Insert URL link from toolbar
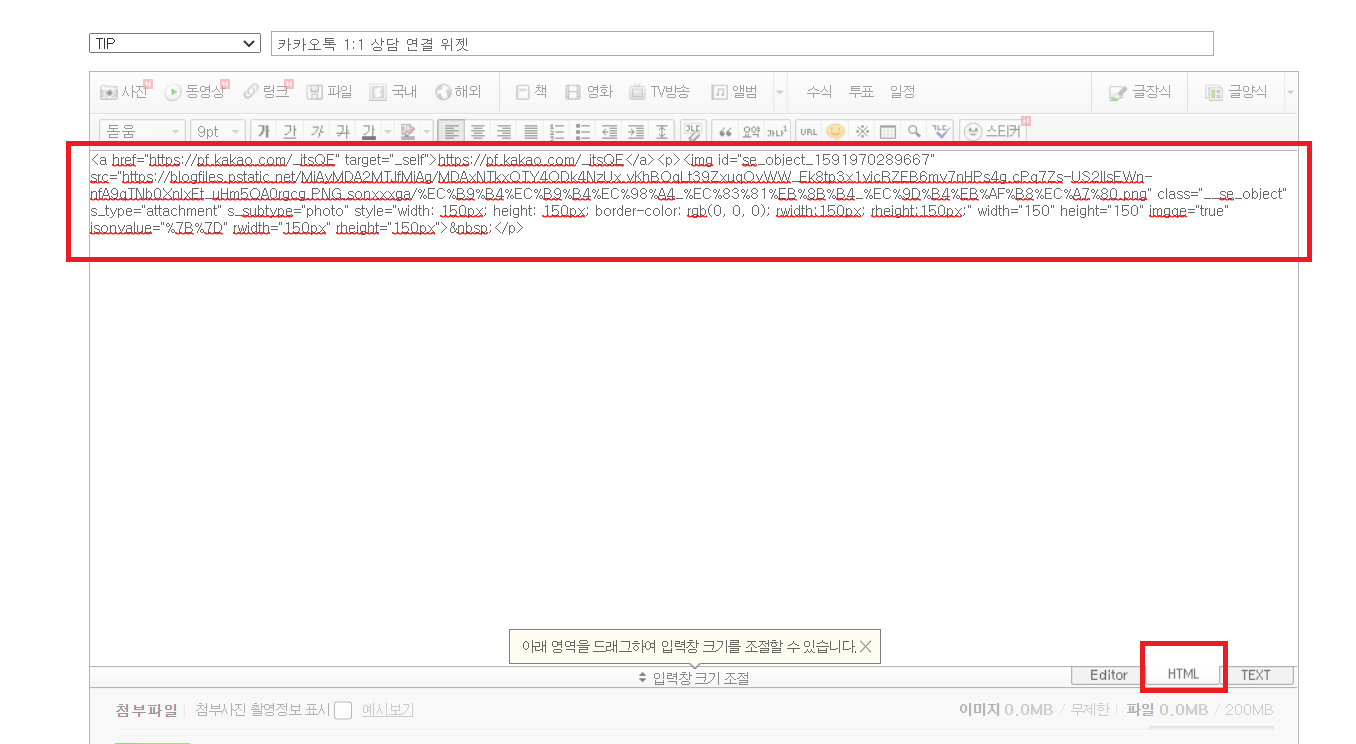Viewport: 1356px width, 744px height. coord(809,131)
